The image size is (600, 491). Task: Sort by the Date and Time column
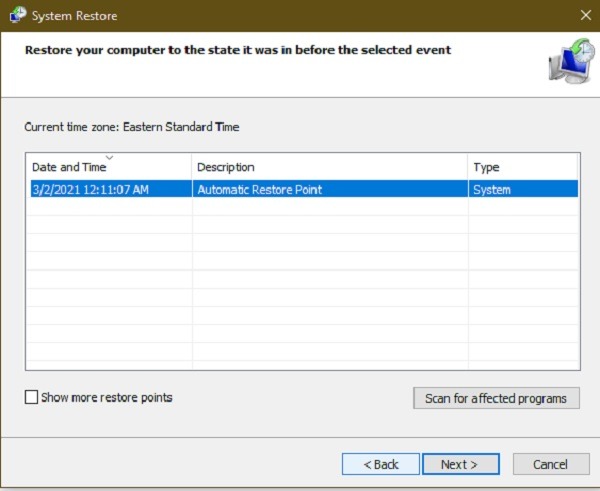point(109,167)
